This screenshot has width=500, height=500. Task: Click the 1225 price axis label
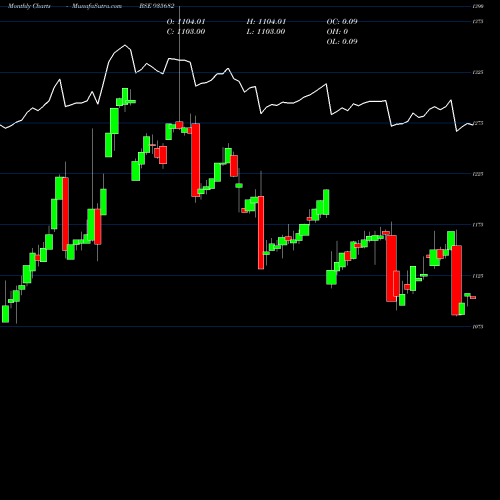coord(478,174)
